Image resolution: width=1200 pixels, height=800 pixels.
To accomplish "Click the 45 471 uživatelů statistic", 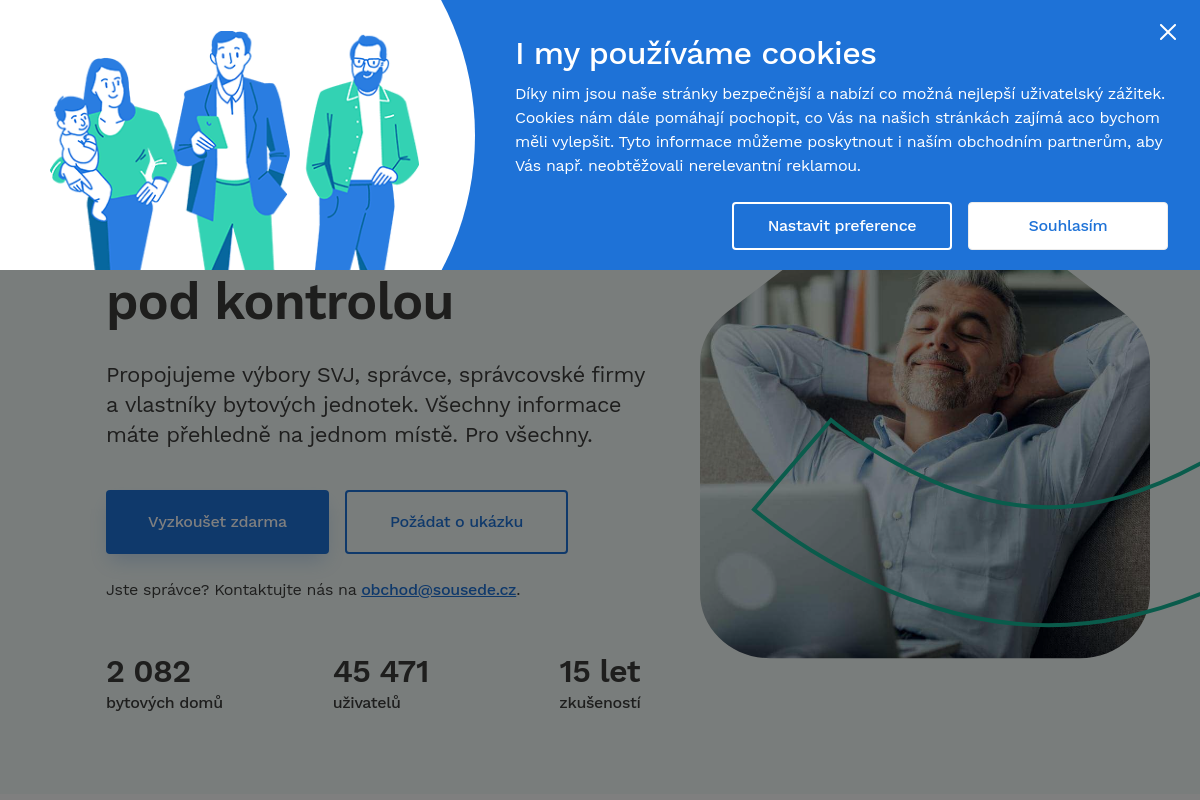I will click(381, 684).
